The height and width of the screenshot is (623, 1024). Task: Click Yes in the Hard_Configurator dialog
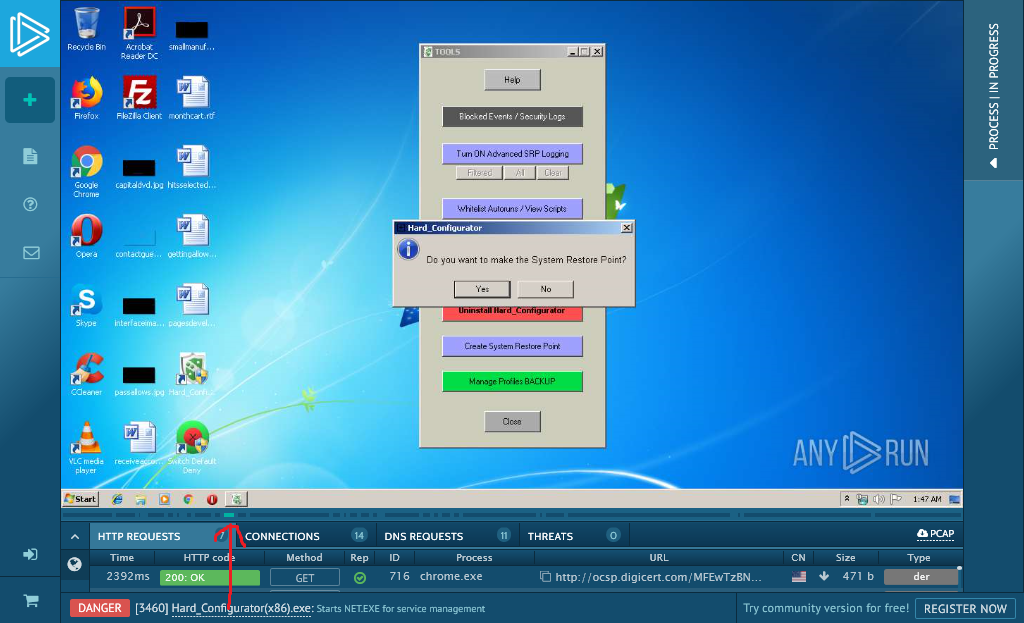(x=482, y=289)
